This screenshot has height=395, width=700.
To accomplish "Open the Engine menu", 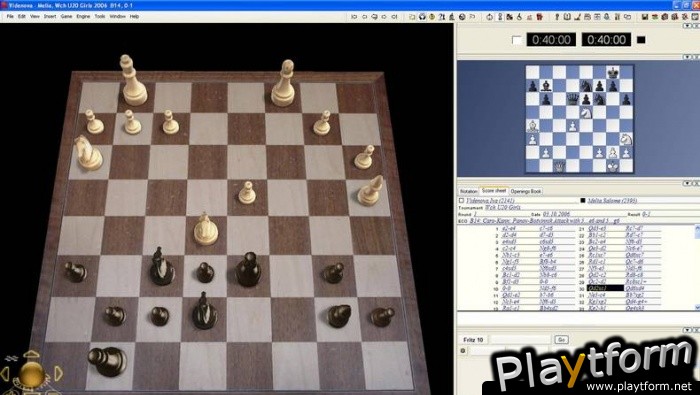I will (83, 17).
